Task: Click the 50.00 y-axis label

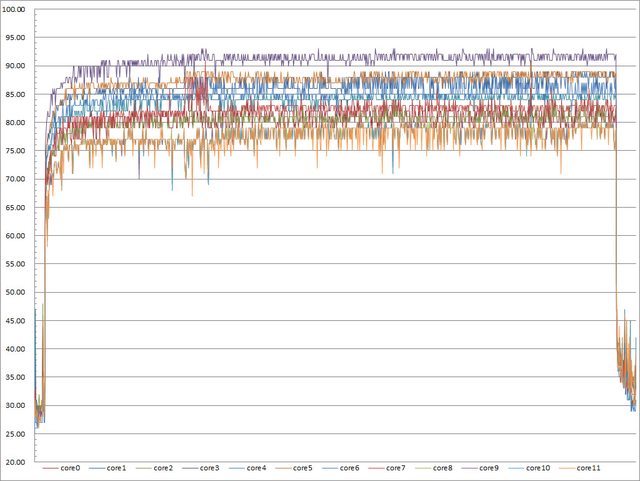Action: (17, 293)
